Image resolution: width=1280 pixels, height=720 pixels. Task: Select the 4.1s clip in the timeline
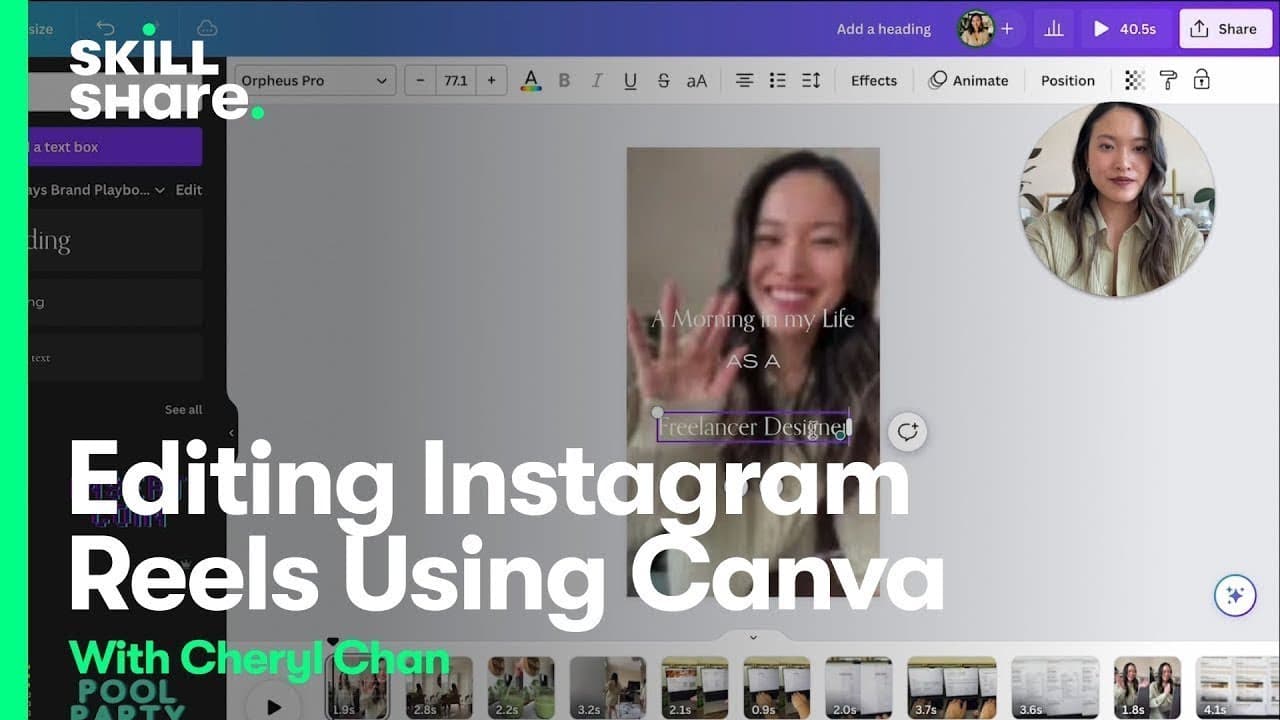point(1238,688)
